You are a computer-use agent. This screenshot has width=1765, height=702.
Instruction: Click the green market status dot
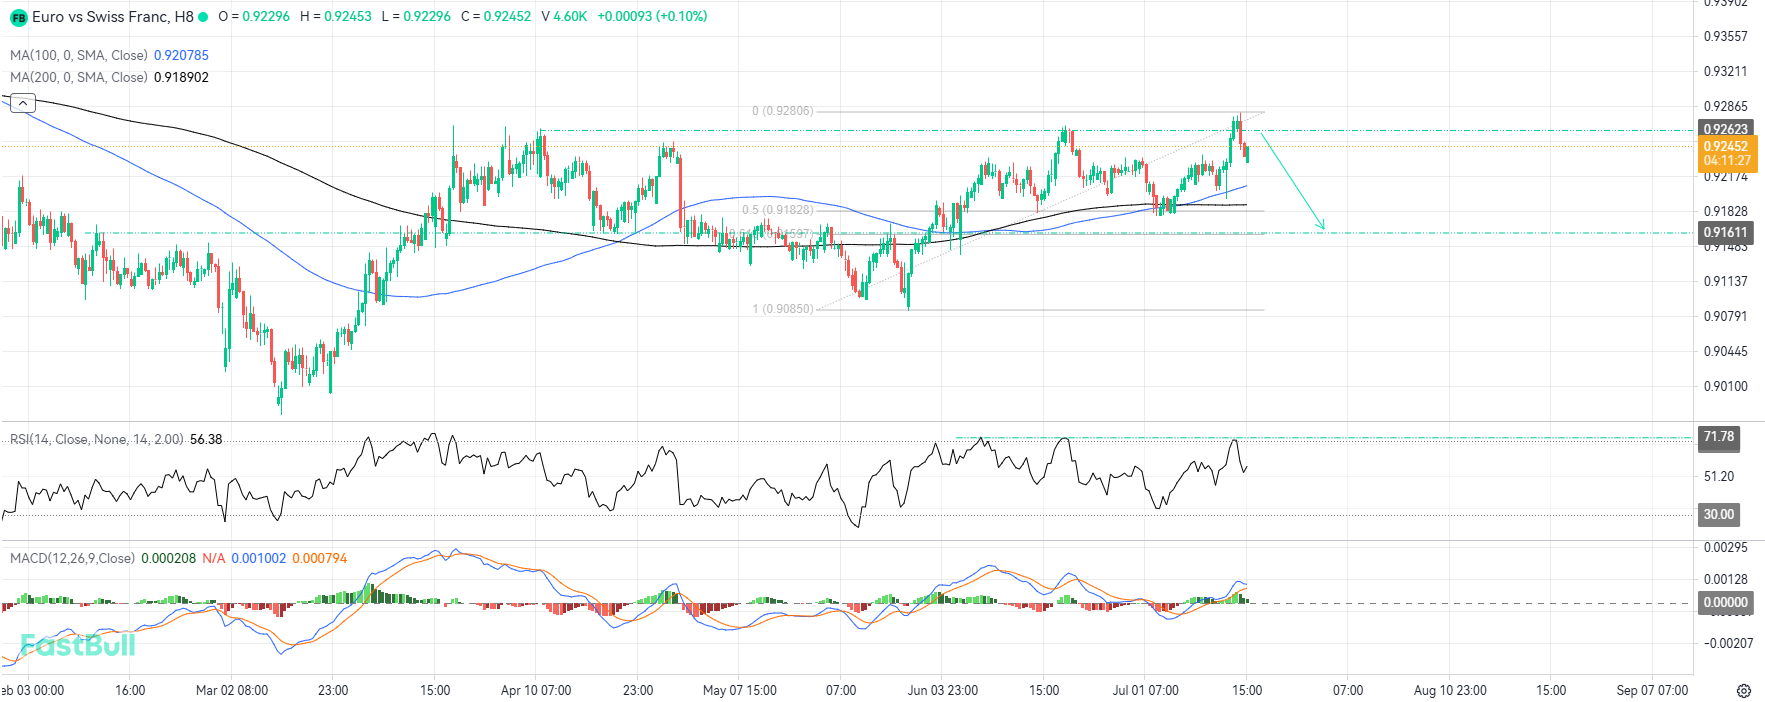point(203,17)
